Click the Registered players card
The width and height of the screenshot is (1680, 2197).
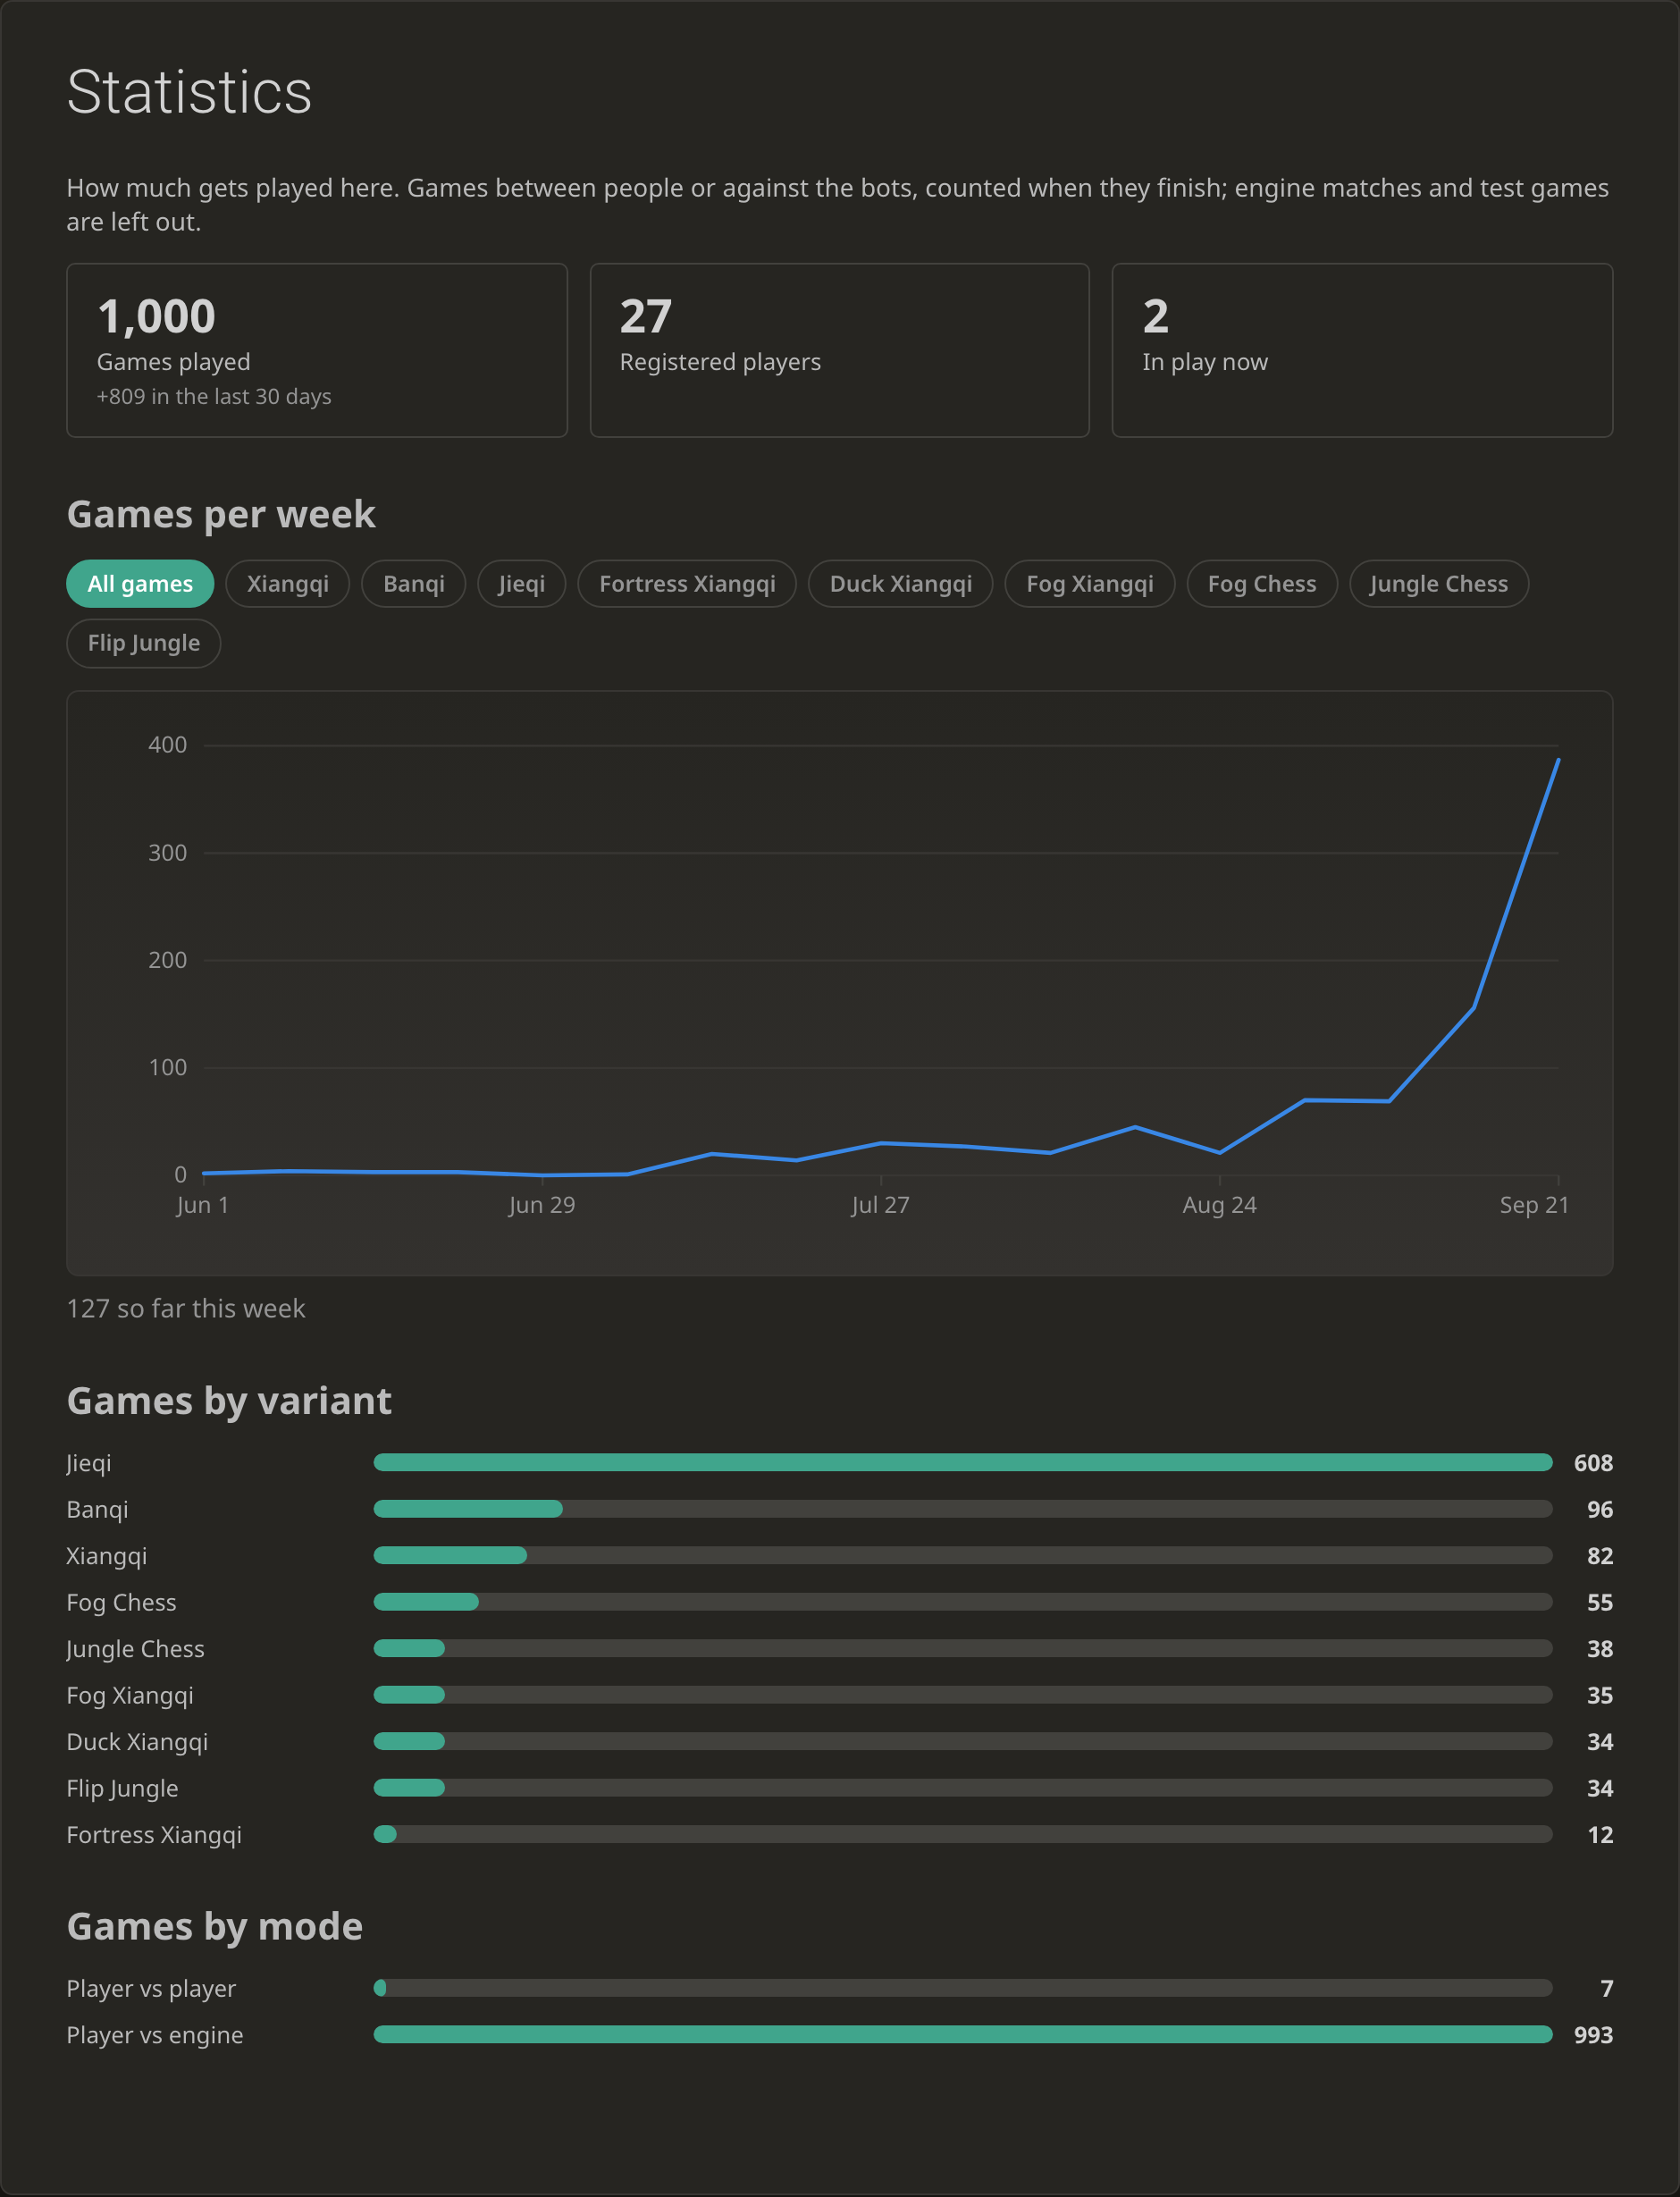point(840,350)
